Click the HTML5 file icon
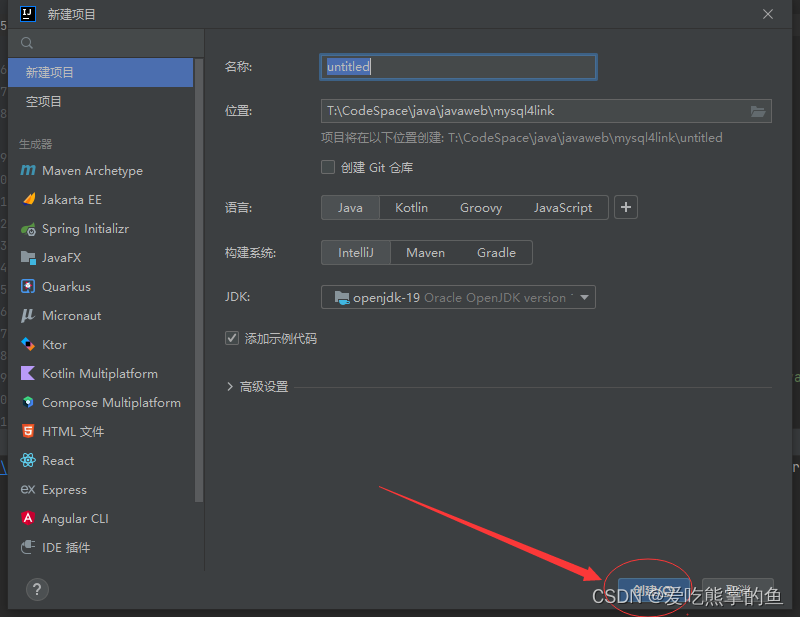Screen dimensions: 800x617 (28, 431)
